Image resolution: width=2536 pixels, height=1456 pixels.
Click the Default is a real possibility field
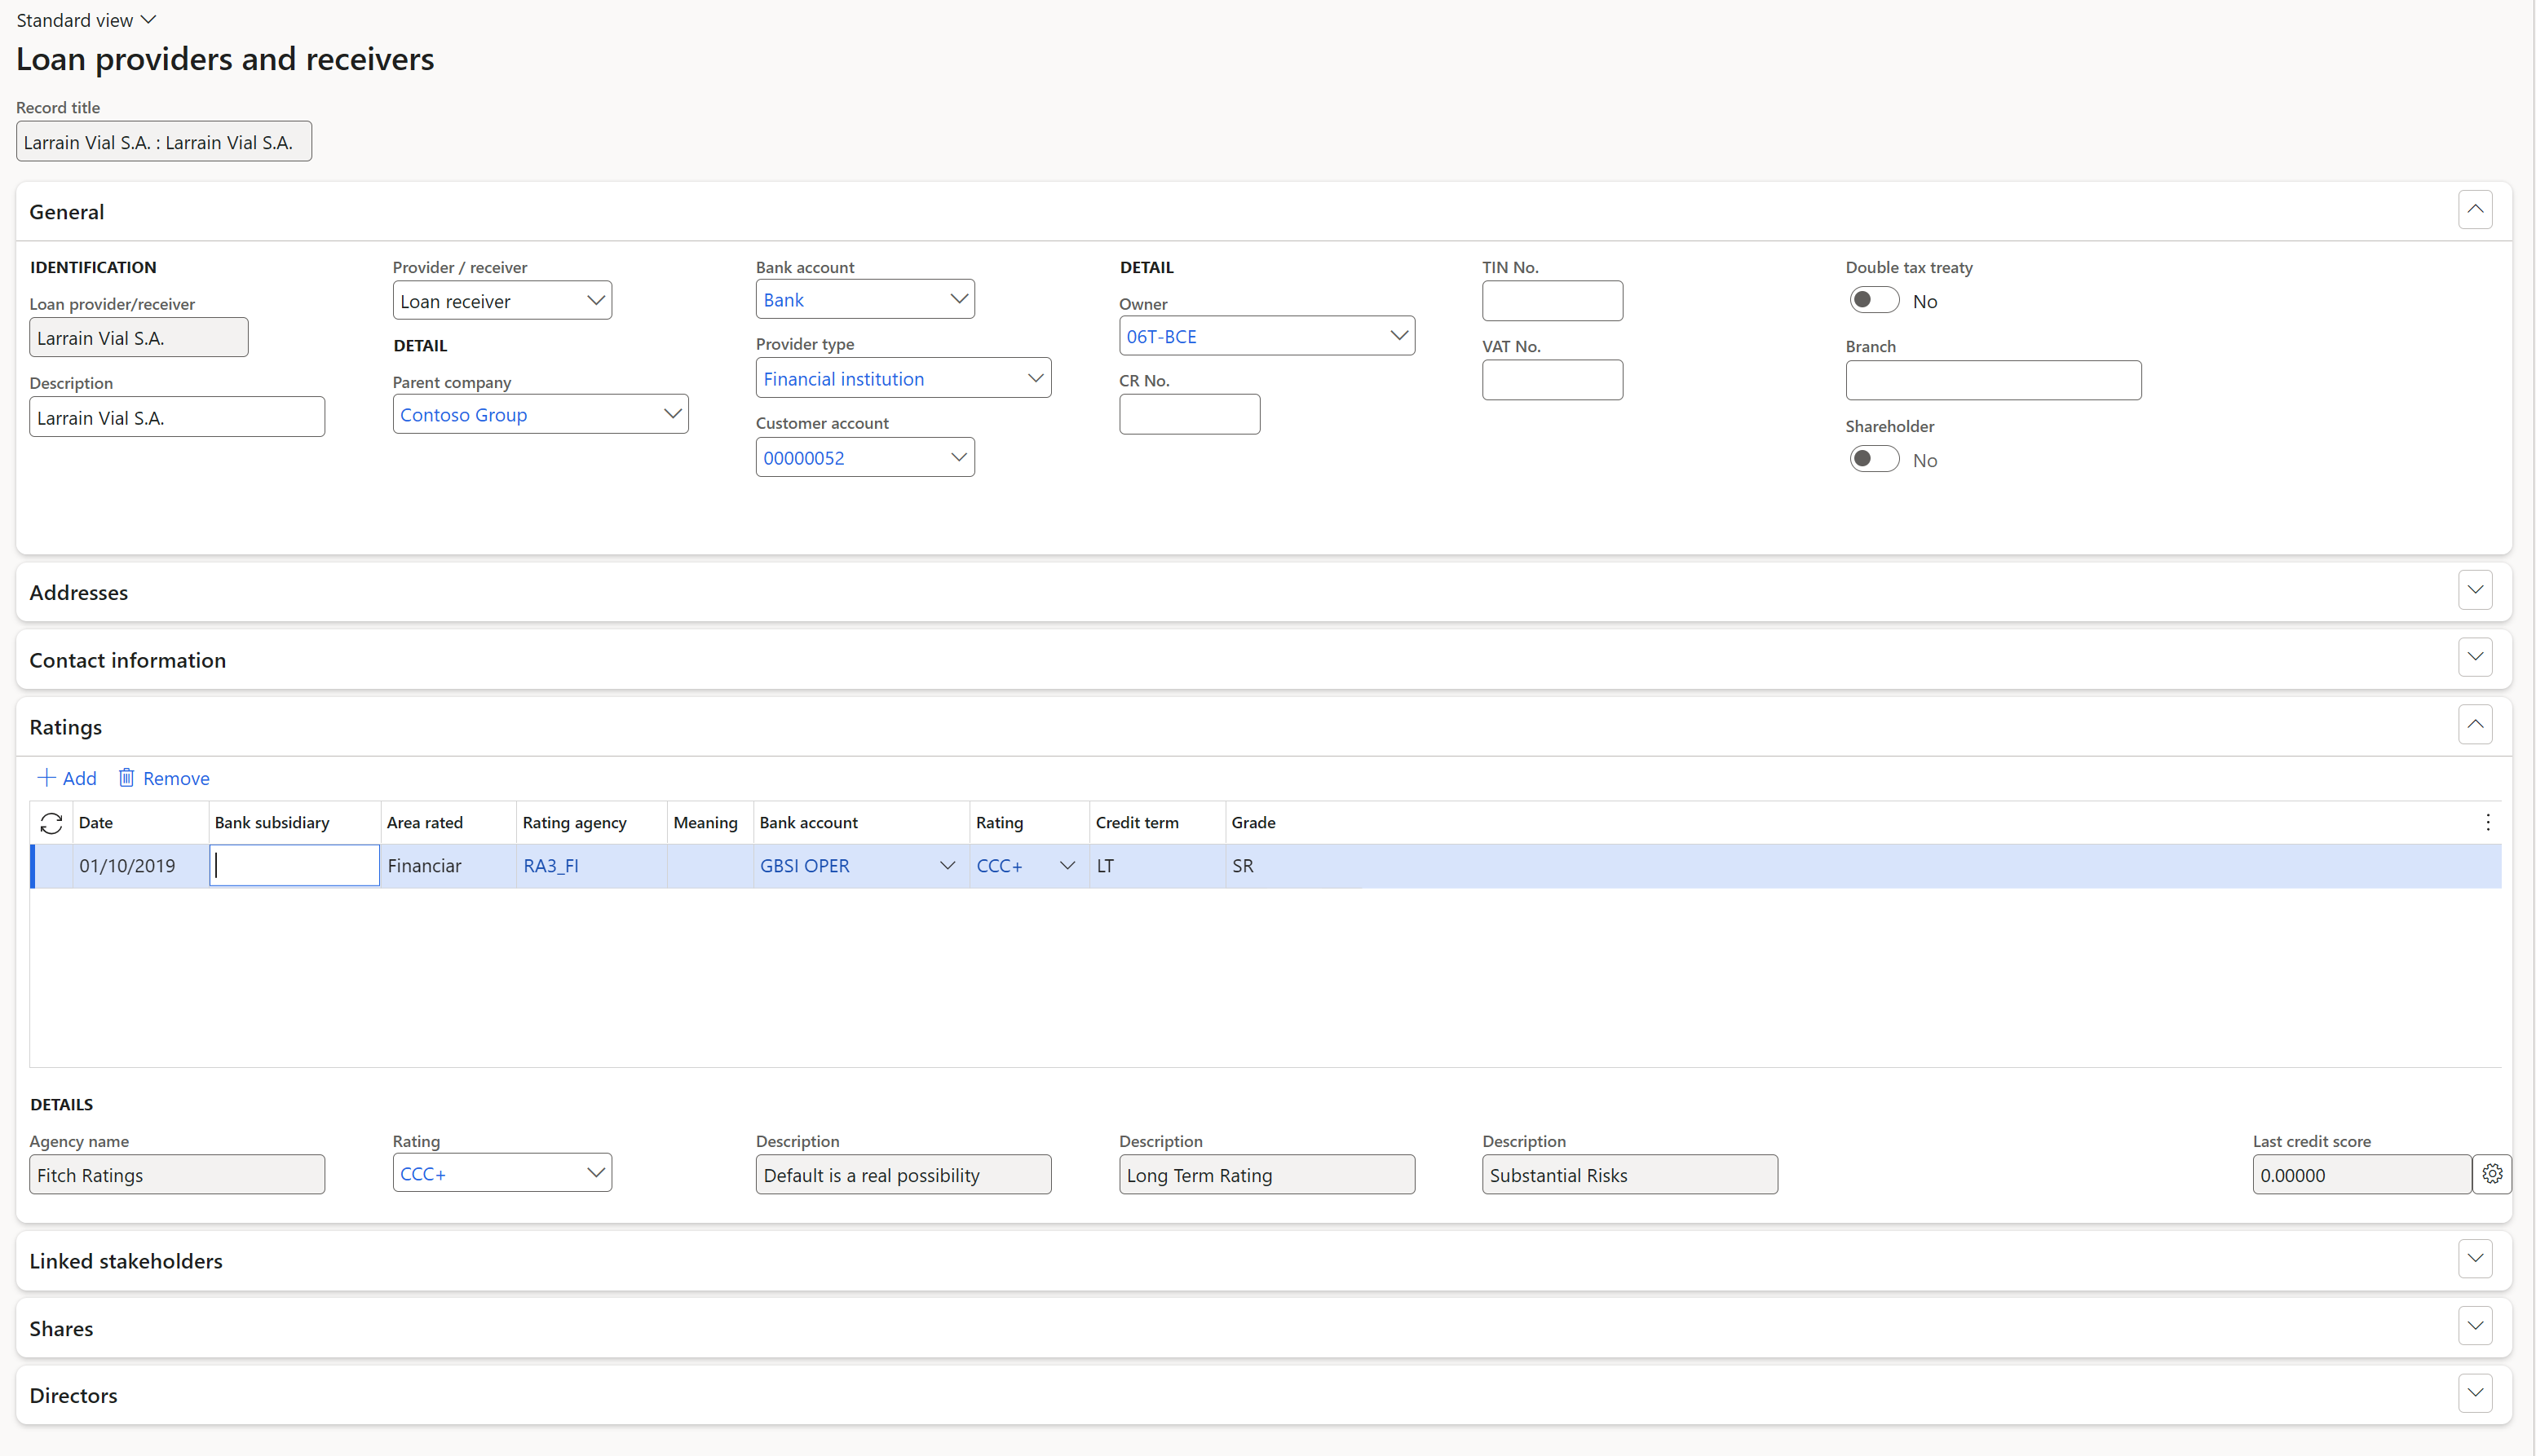pyautogui.click(x=903, y=1174)
